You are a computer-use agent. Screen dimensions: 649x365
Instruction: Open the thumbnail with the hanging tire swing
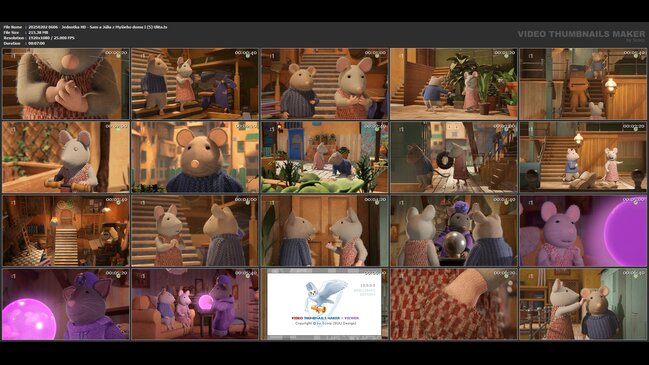(x=454, y=157)
